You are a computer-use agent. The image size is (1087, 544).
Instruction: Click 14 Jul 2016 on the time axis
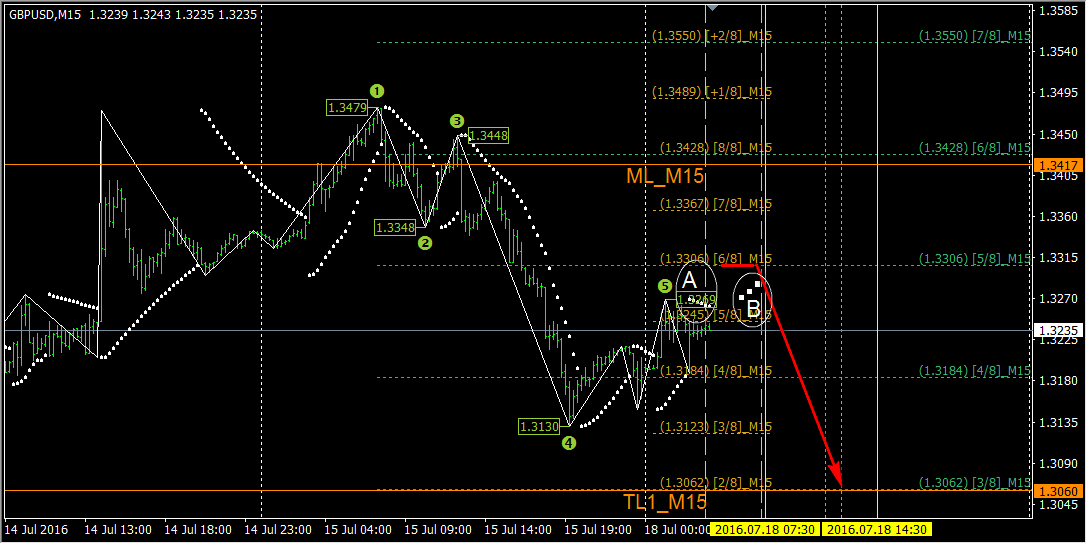point(36,530)
